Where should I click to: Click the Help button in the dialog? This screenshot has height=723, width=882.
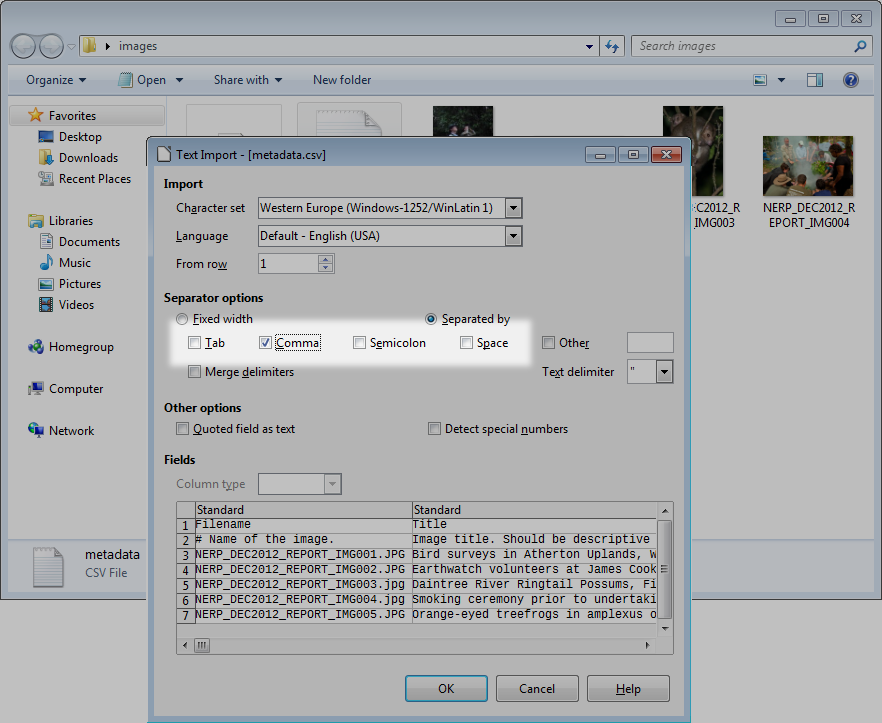tap(628, 689)
